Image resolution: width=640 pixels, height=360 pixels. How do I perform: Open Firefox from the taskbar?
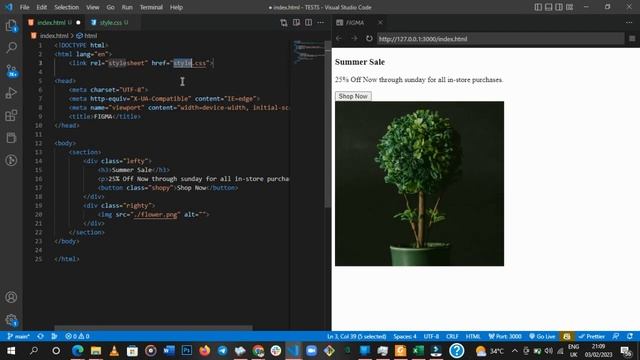(204, 351)
